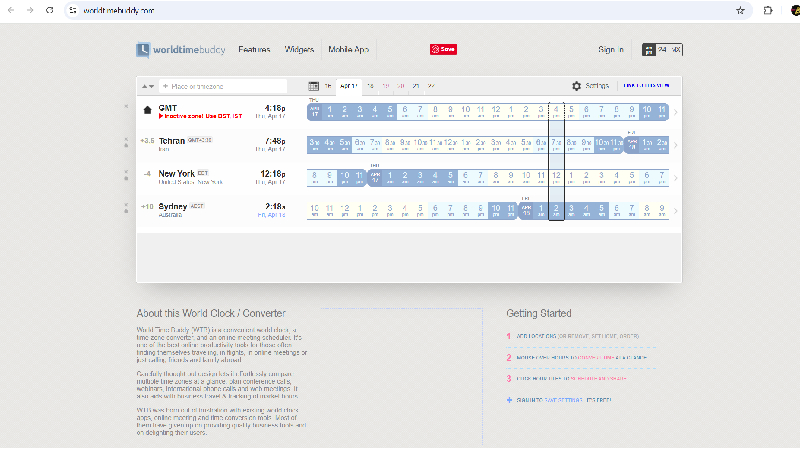
Task: Open Settings via the gear icon
Action: (577, 86)
